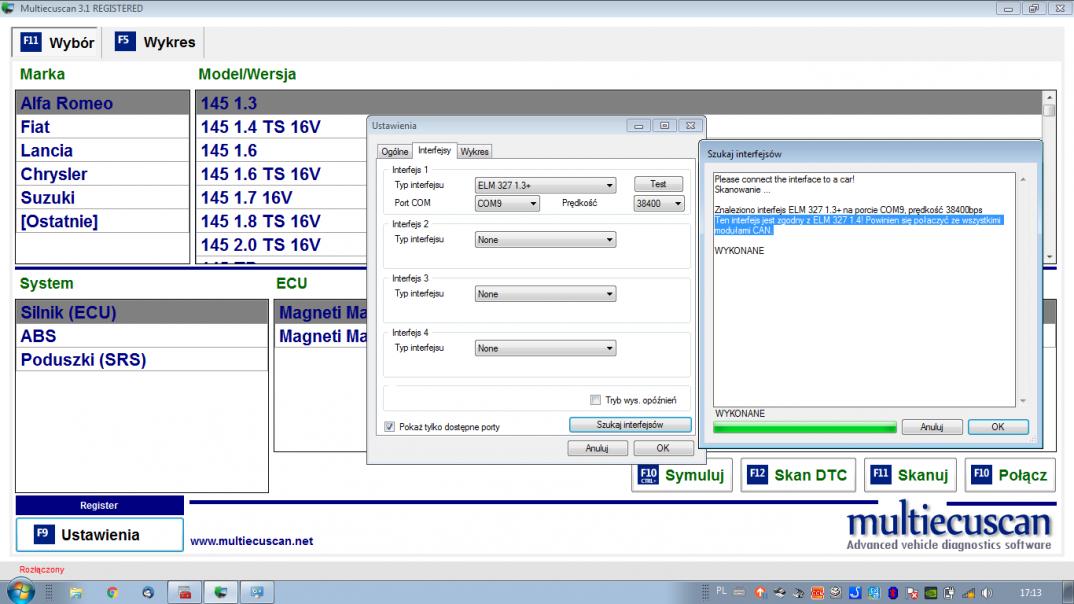
Task: Click the network signal tray icon
Action: [969, 592]
